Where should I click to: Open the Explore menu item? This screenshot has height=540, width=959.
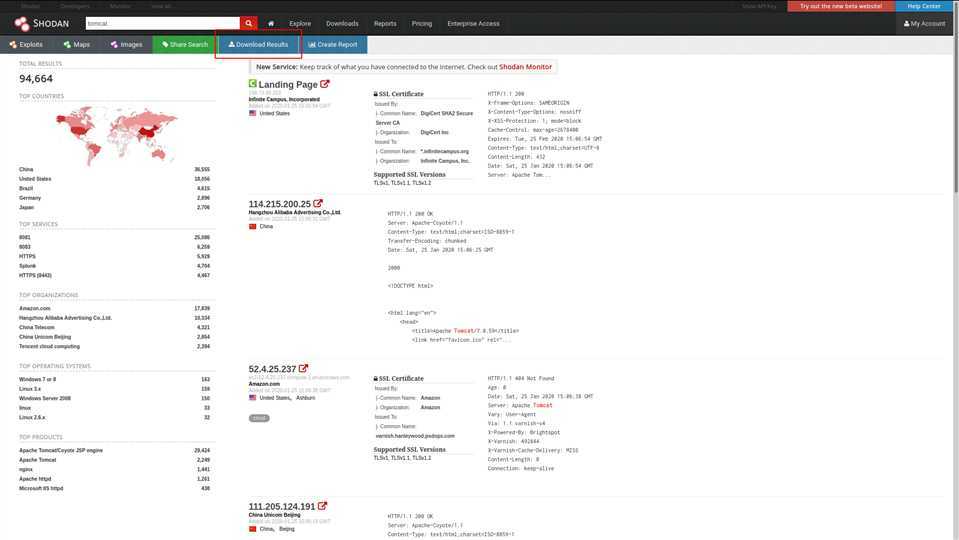point(300,23)
